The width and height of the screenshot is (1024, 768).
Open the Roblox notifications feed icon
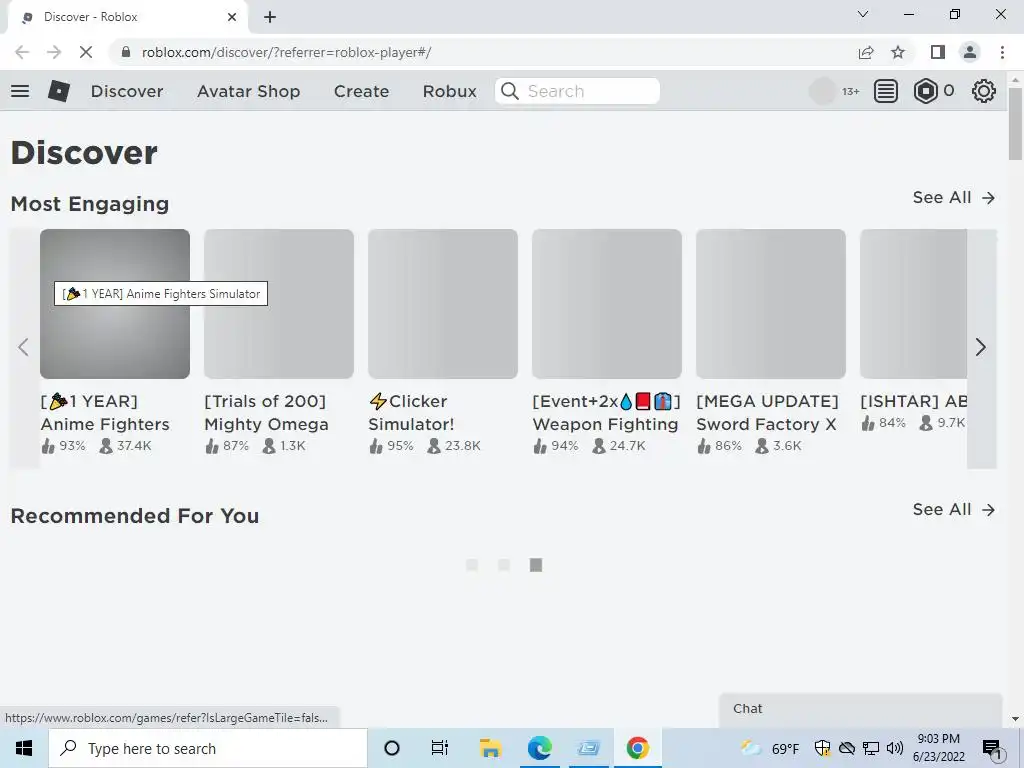point(885,91)
